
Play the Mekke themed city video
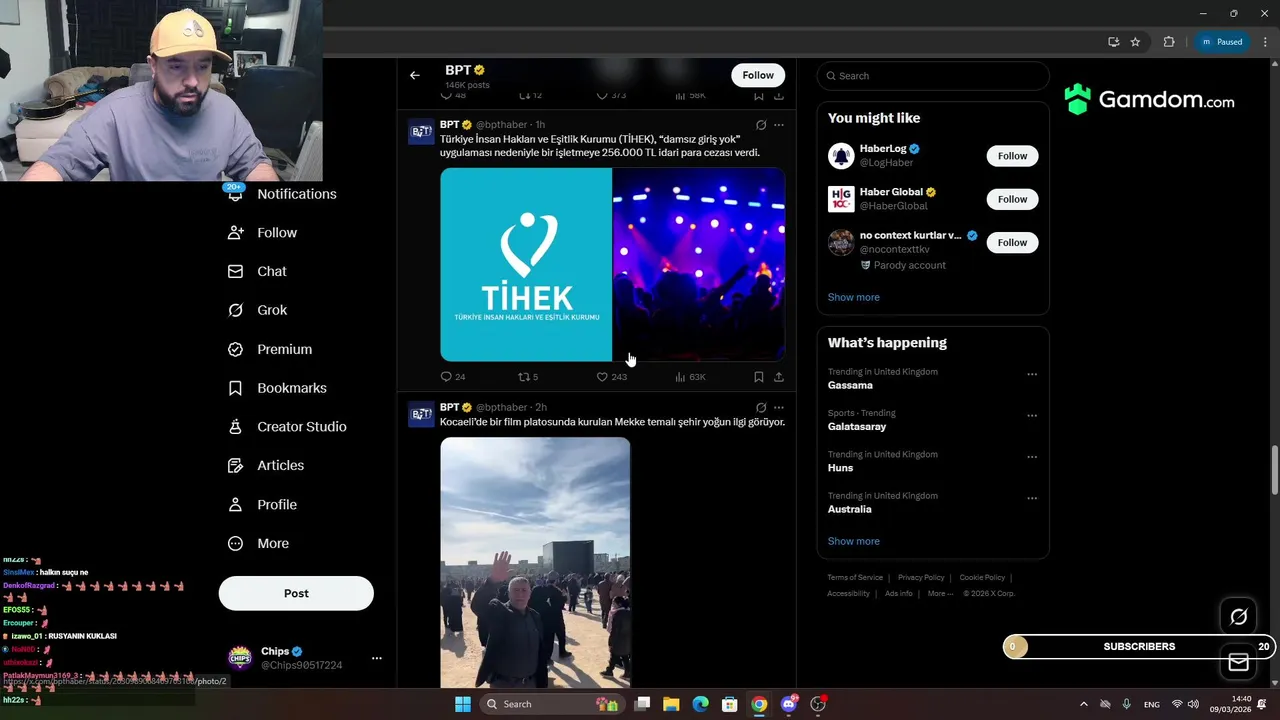tap(535, 562)
